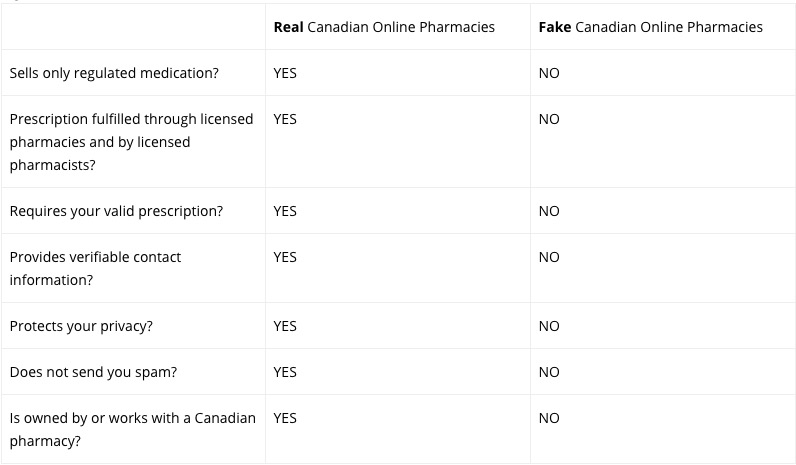This screenshot has height=465, width=796.
Task: Select the licensed pharmacies and pharmacists question
Action: [x=131, y=142]
